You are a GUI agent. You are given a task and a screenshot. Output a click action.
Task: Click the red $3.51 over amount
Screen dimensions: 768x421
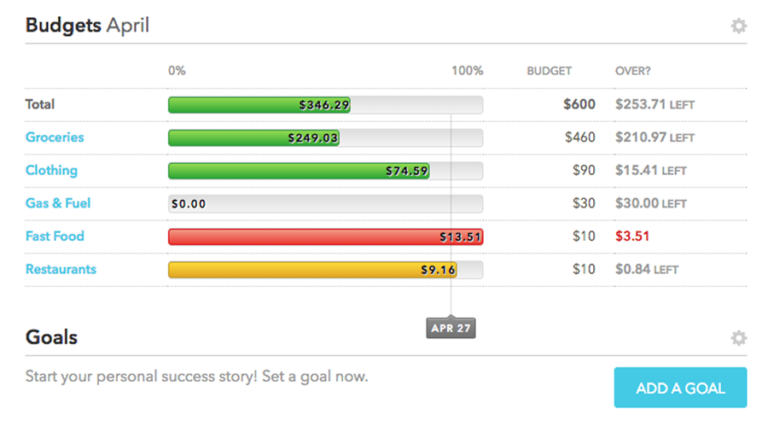[632, 236]
